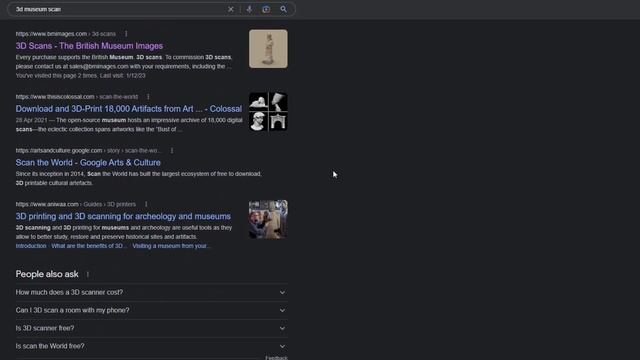Open '3D printing and 3D scanning for archeology'
Screen dimensions: 640x360
tap(123, 216)
